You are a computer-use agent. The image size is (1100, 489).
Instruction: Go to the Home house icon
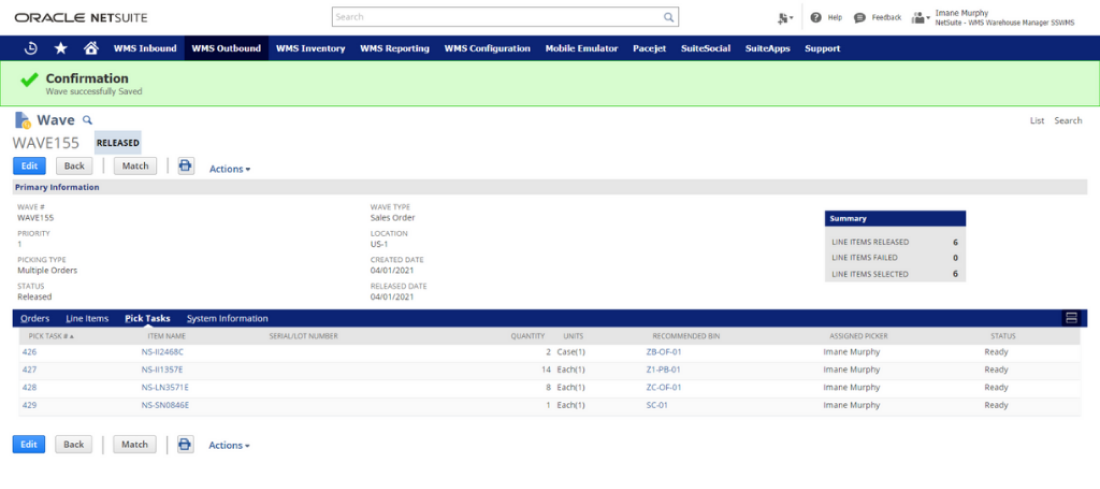(x=90, y=48)
